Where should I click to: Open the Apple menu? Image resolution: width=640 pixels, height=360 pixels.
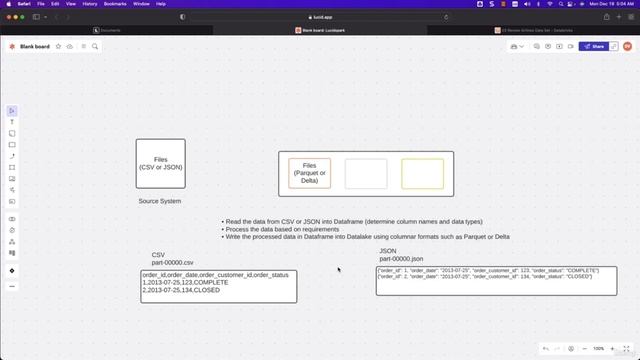click(x=9, y=4)
